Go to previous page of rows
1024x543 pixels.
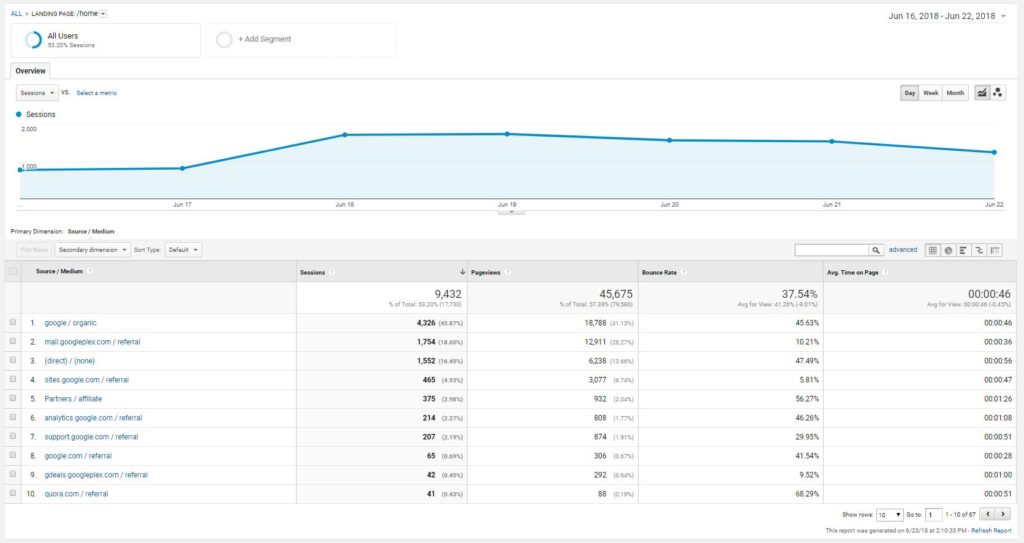coord(988,514)
